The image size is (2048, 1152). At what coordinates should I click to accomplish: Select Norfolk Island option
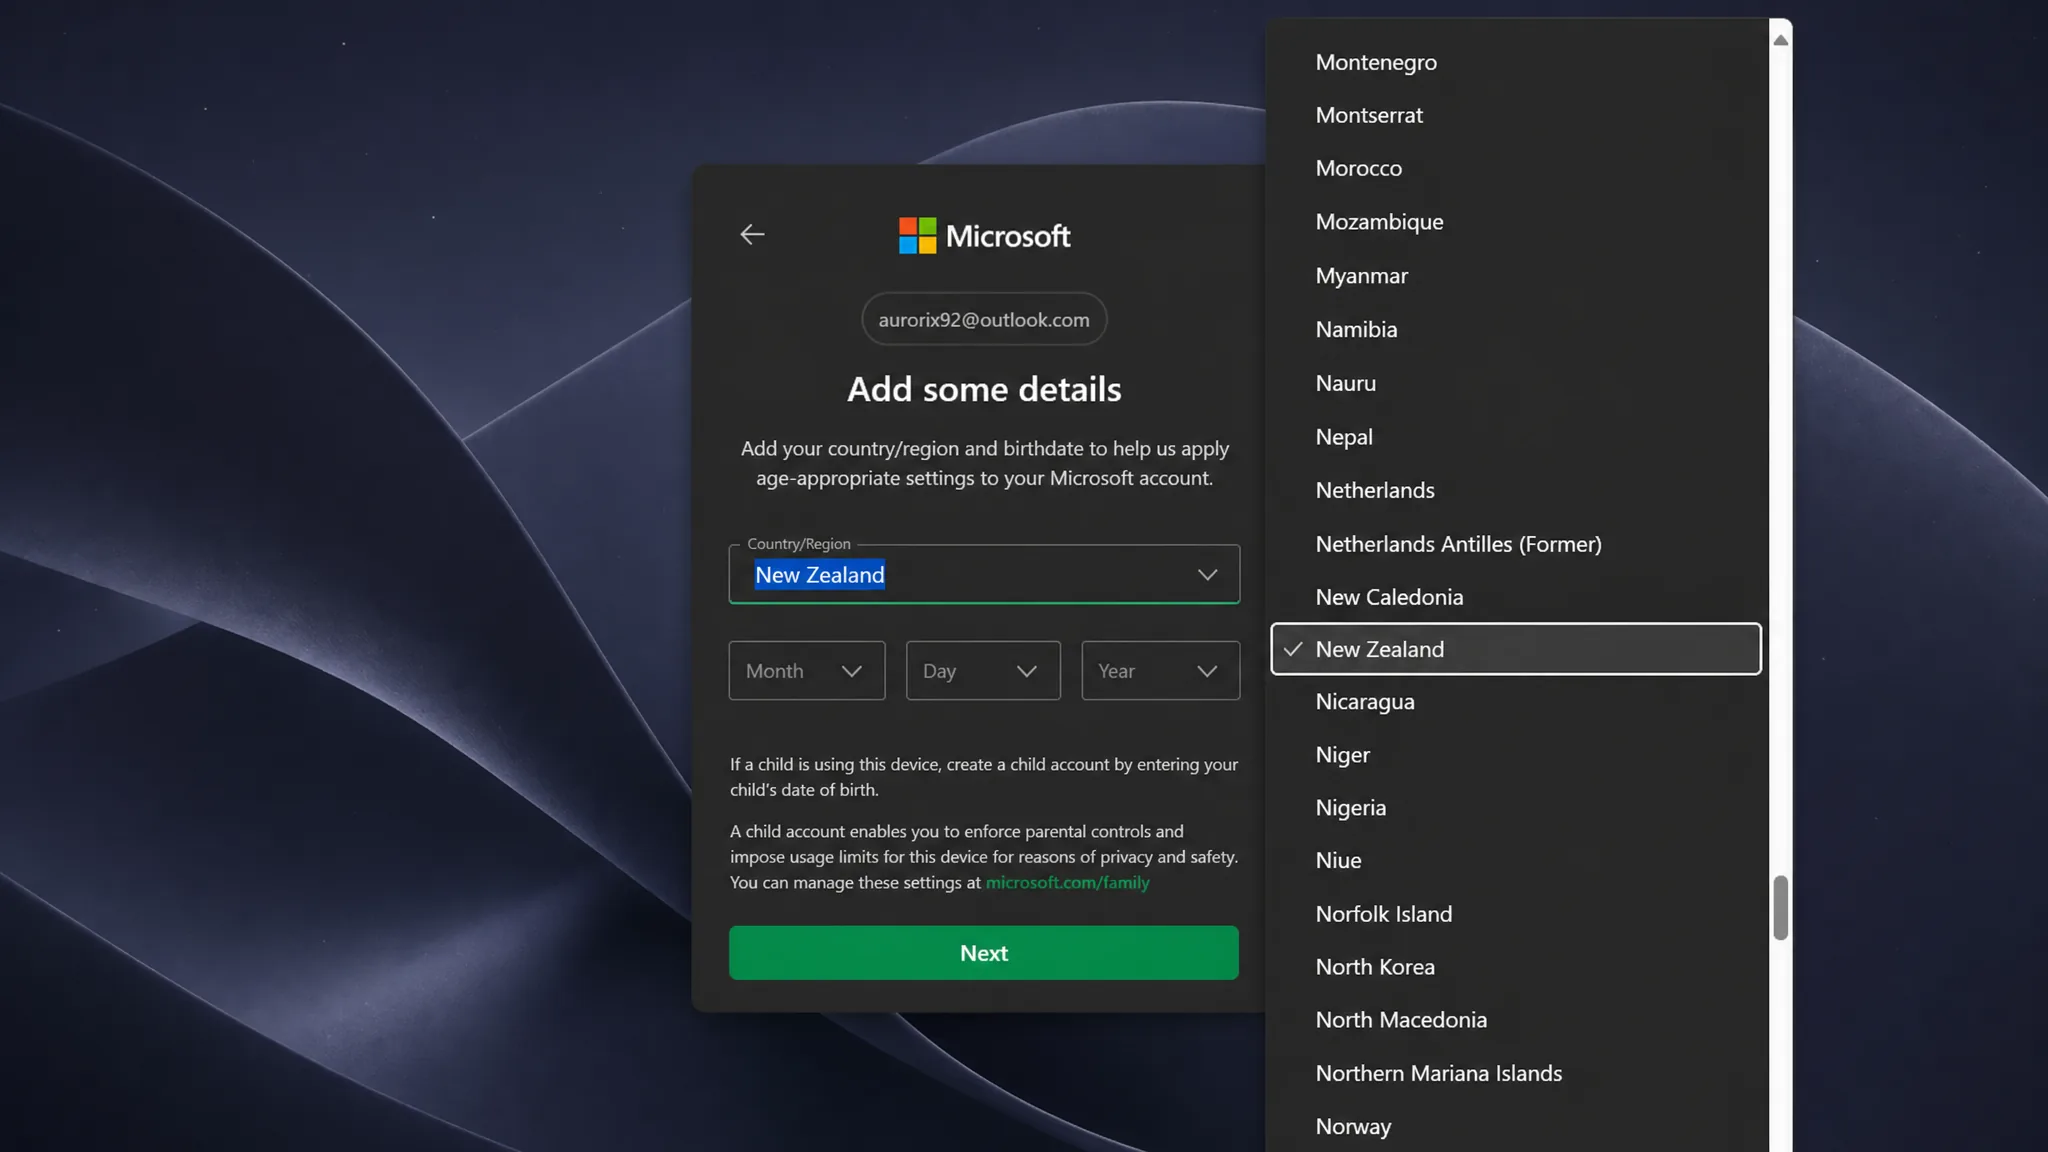click(x=1516, y=914)
